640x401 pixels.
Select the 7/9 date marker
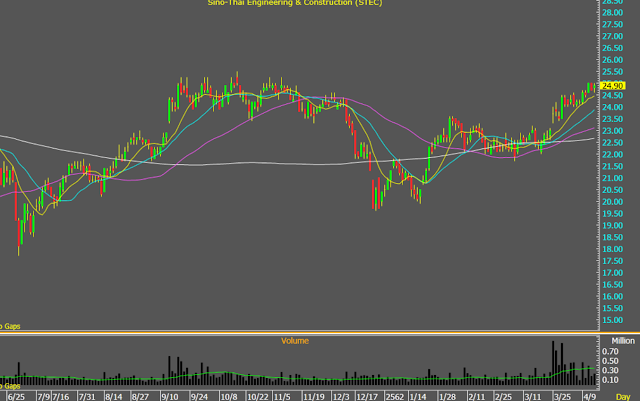point(43,397)
